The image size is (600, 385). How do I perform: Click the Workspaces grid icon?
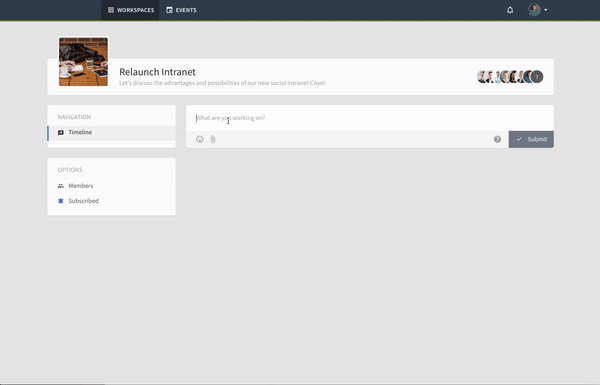[111, 10]
